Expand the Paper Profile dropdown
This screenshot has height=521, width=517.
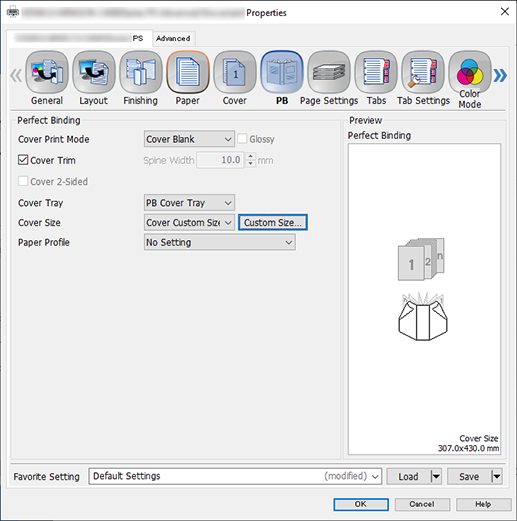pos(220,242)
